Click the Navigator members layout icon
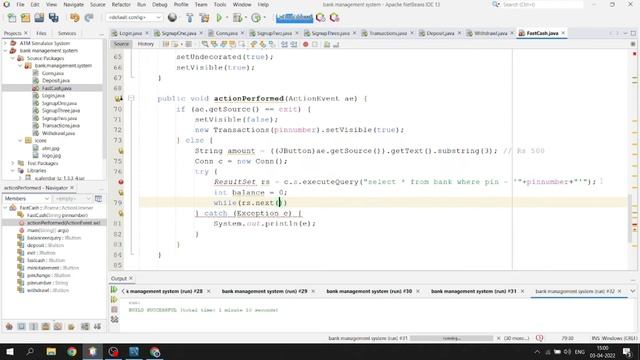Image resolution: width=640 pixels, height=360 pixels. (98, 198)
